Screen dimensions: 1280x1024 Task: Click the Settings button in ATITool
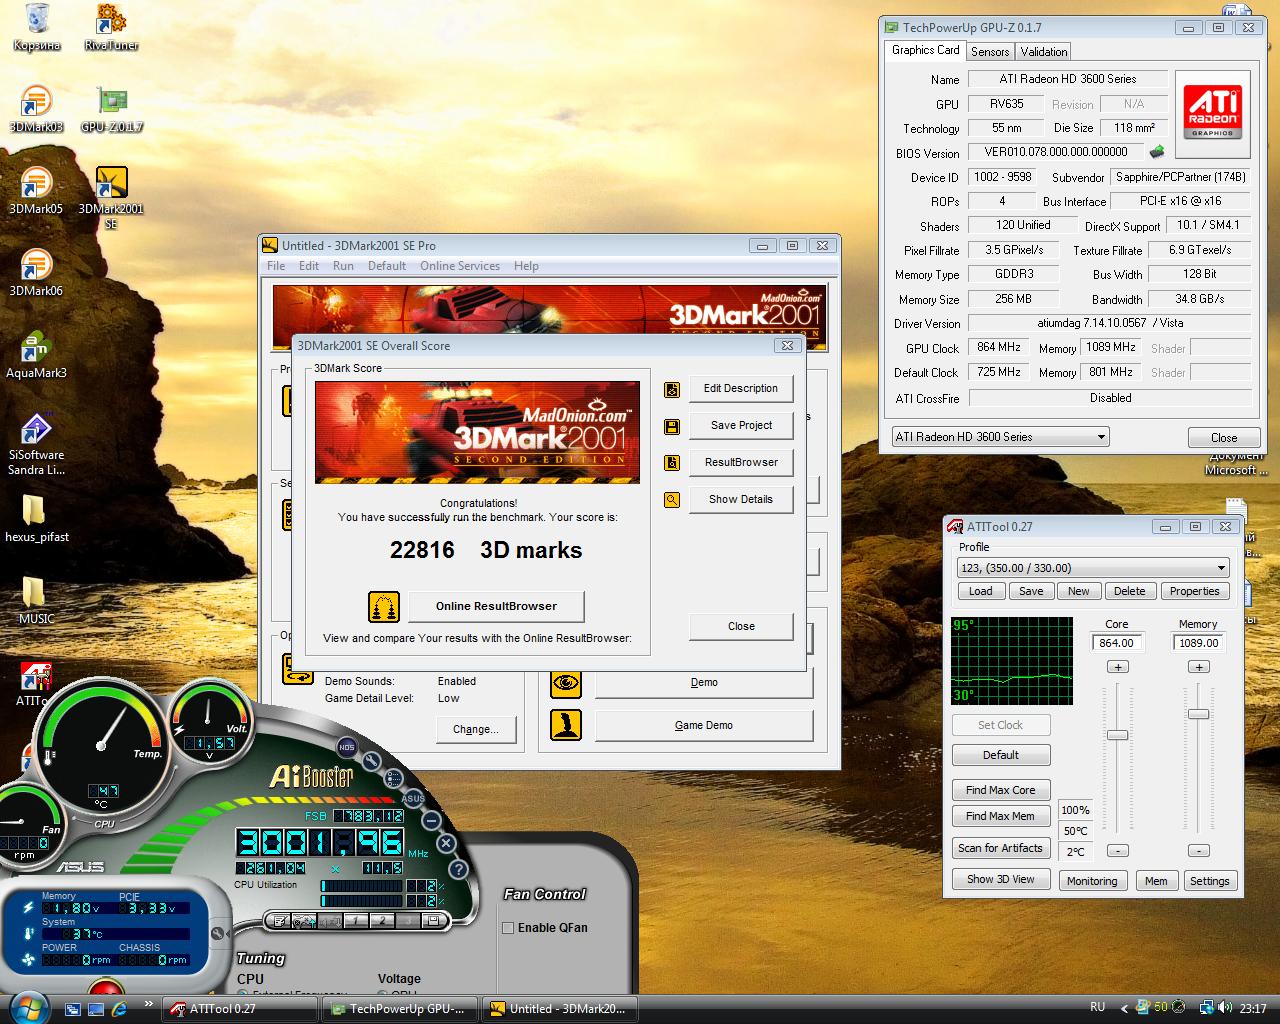point(1210,881)
